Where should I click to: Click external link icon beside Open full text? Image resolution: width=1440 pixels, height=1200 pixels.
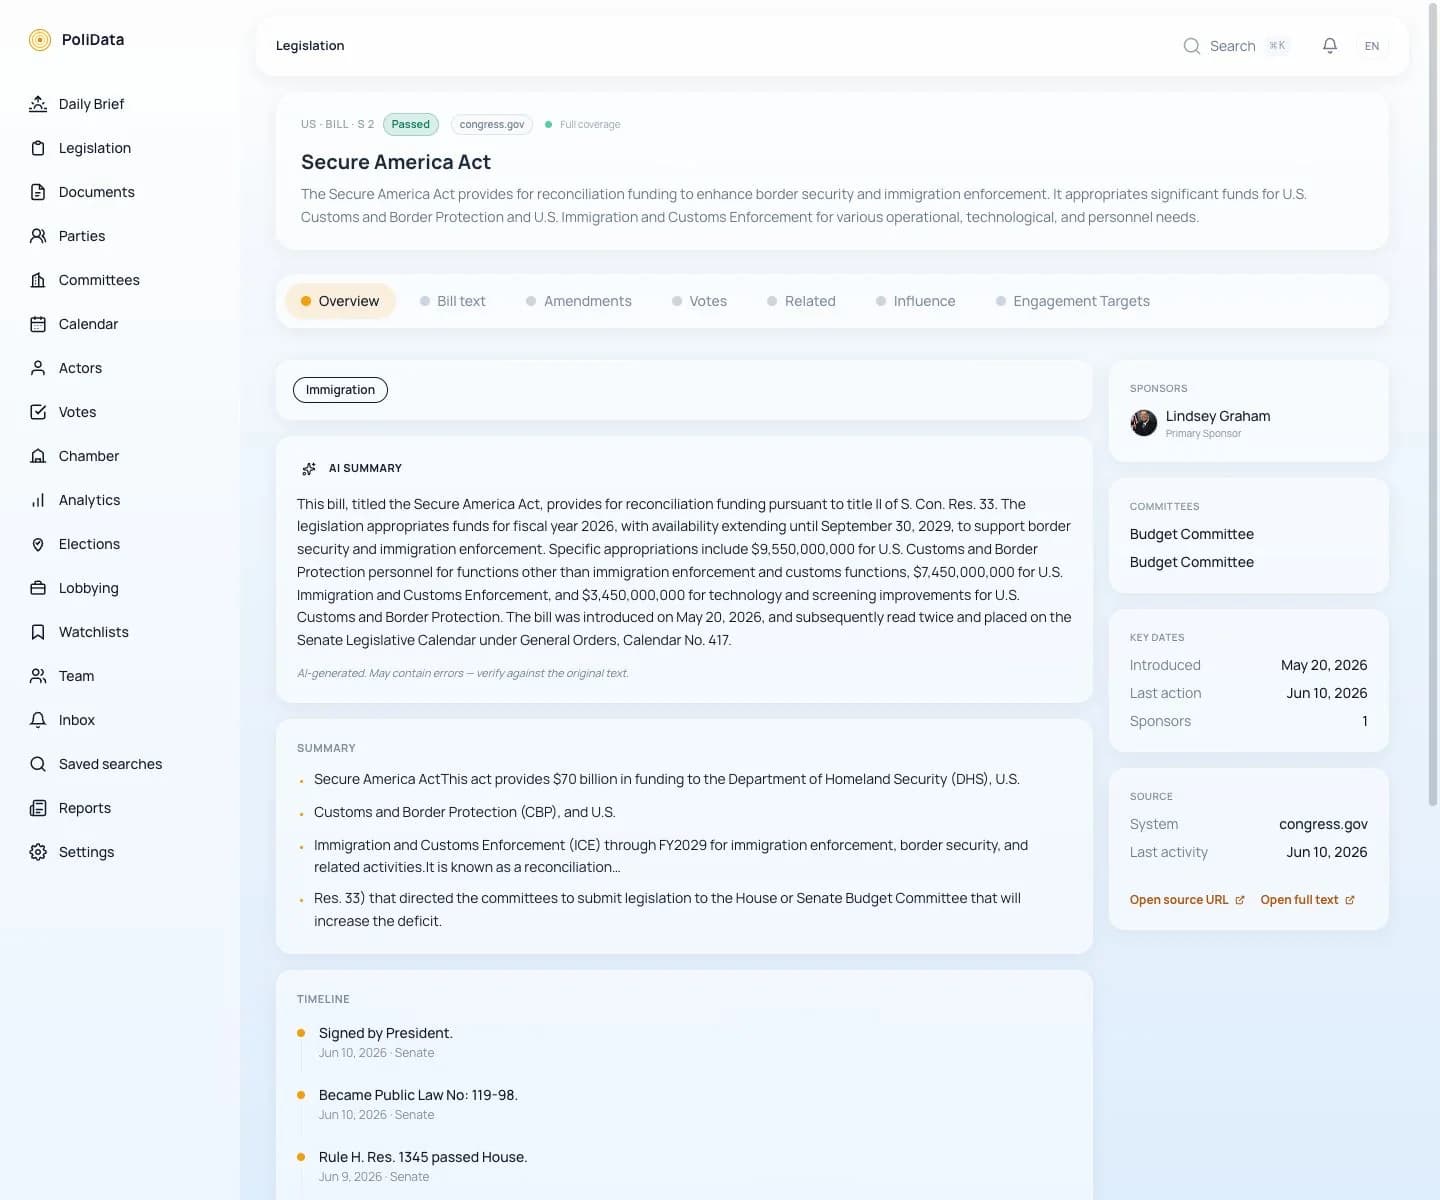(1350, 900)
